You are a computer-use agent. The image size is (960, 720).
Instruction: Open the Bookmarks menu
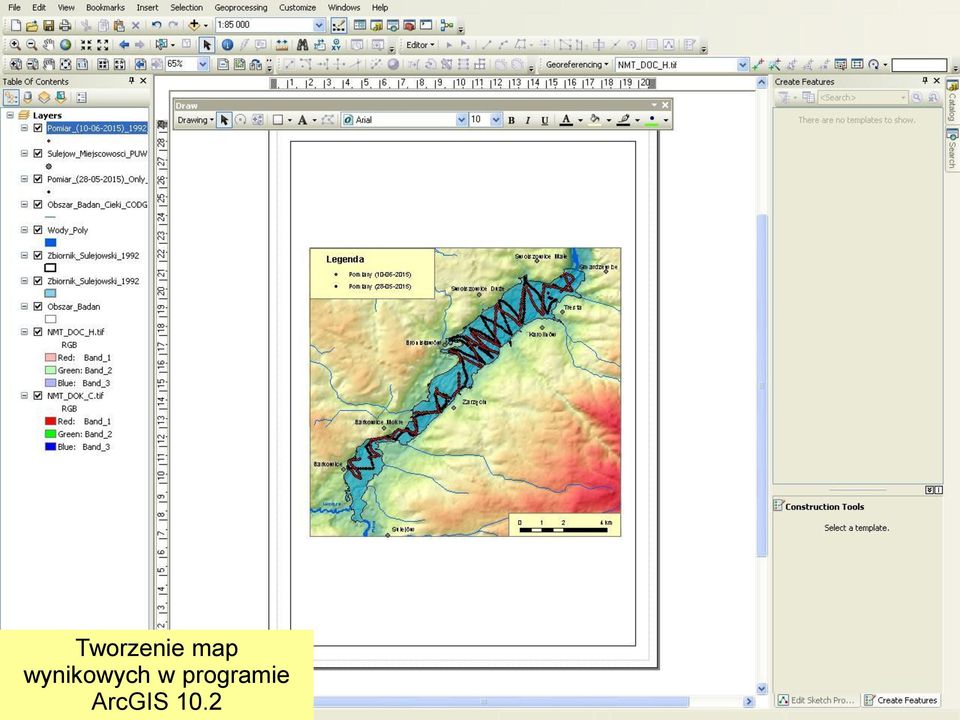pyautogui.click(x=105, y=7)
